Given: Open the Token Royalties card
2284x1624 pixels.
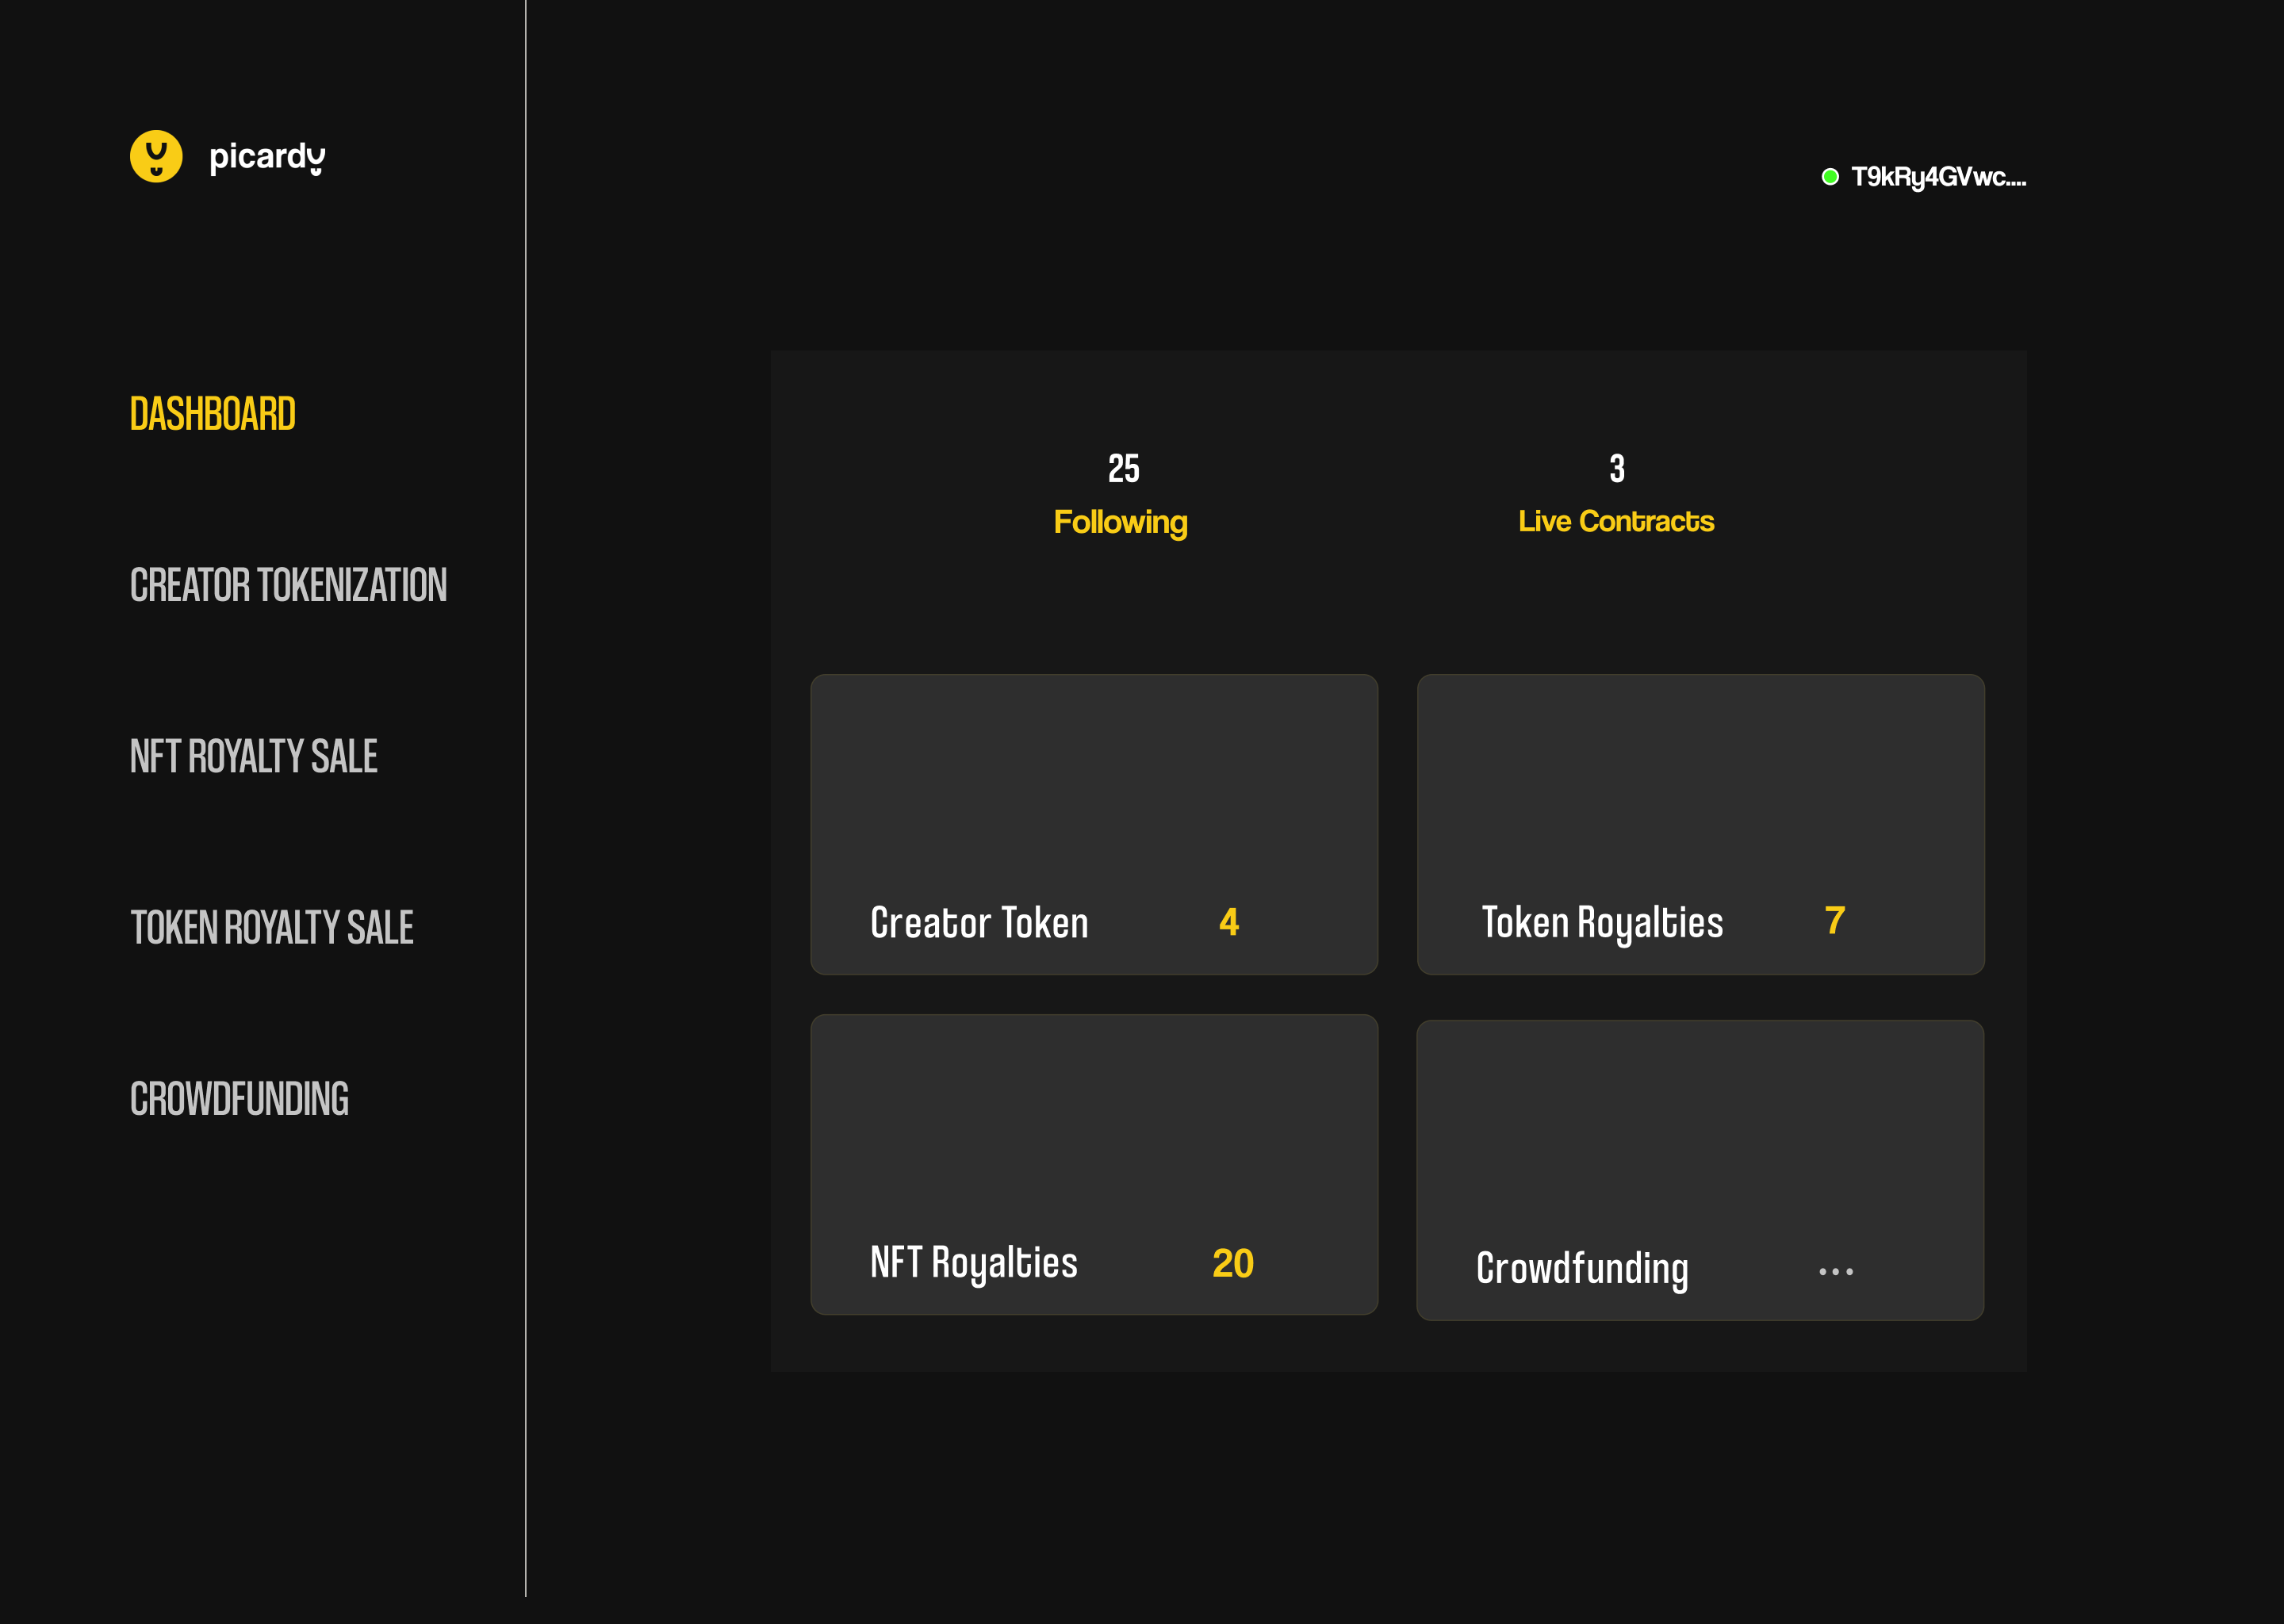Looking at the screenshot, I should pyautogui.click(x=1700, y=824).
